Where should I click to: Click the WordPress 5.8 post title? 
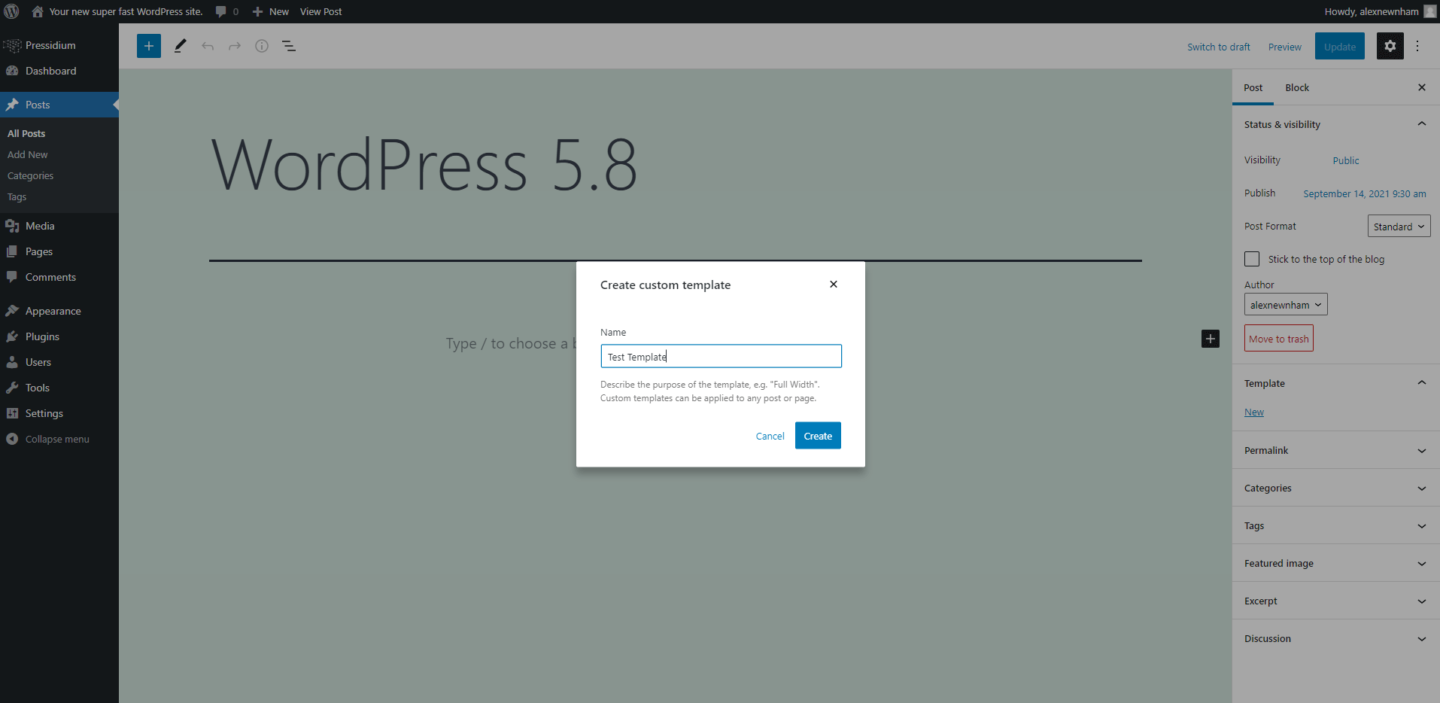pos(424,164)
